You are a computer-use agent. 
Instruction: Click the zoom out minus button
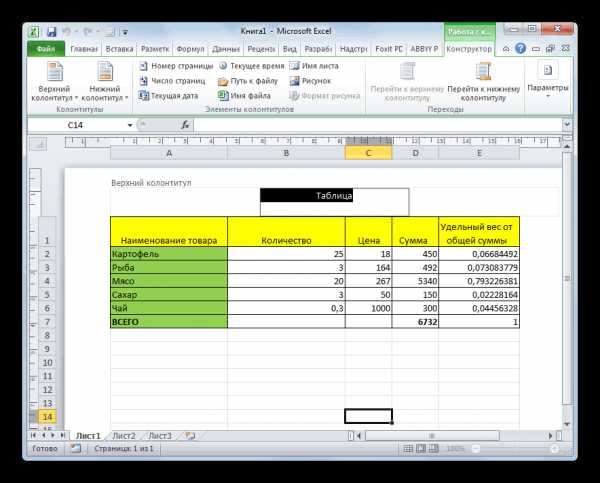(x=476, y=449)
